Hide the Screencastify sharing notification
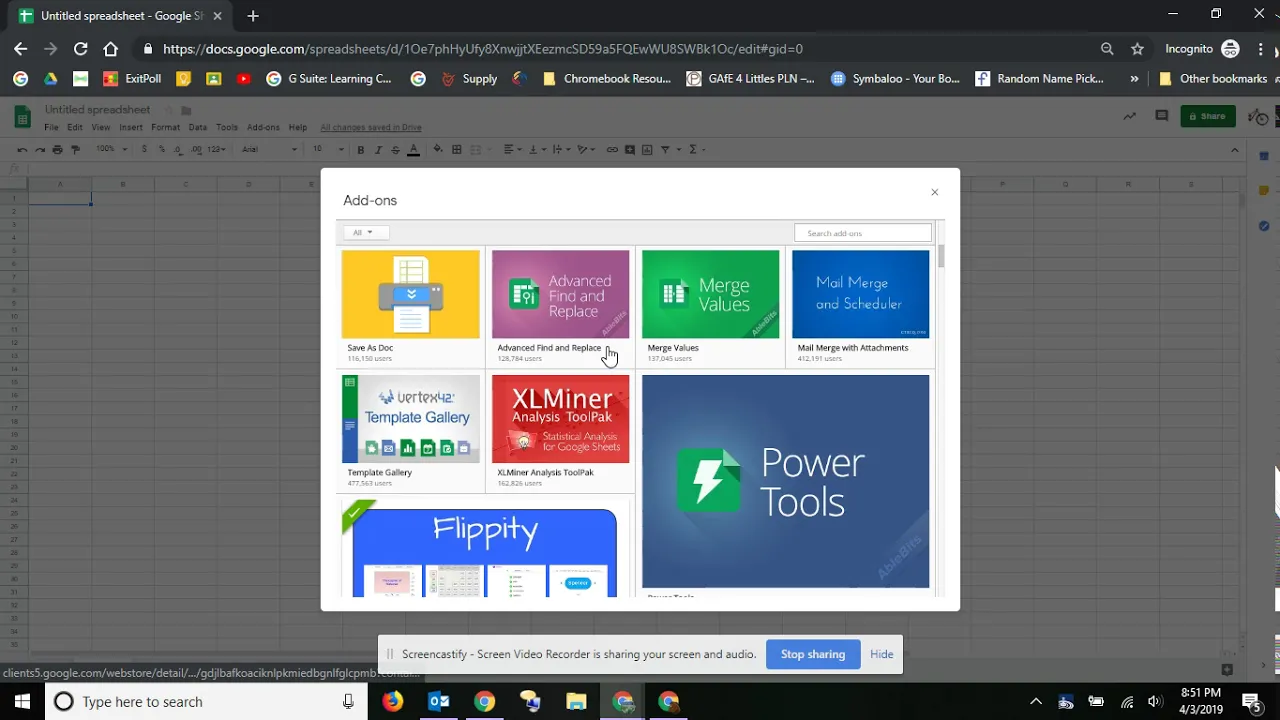The width and height of the screenshot is (1280, 720). coord(881,654)
